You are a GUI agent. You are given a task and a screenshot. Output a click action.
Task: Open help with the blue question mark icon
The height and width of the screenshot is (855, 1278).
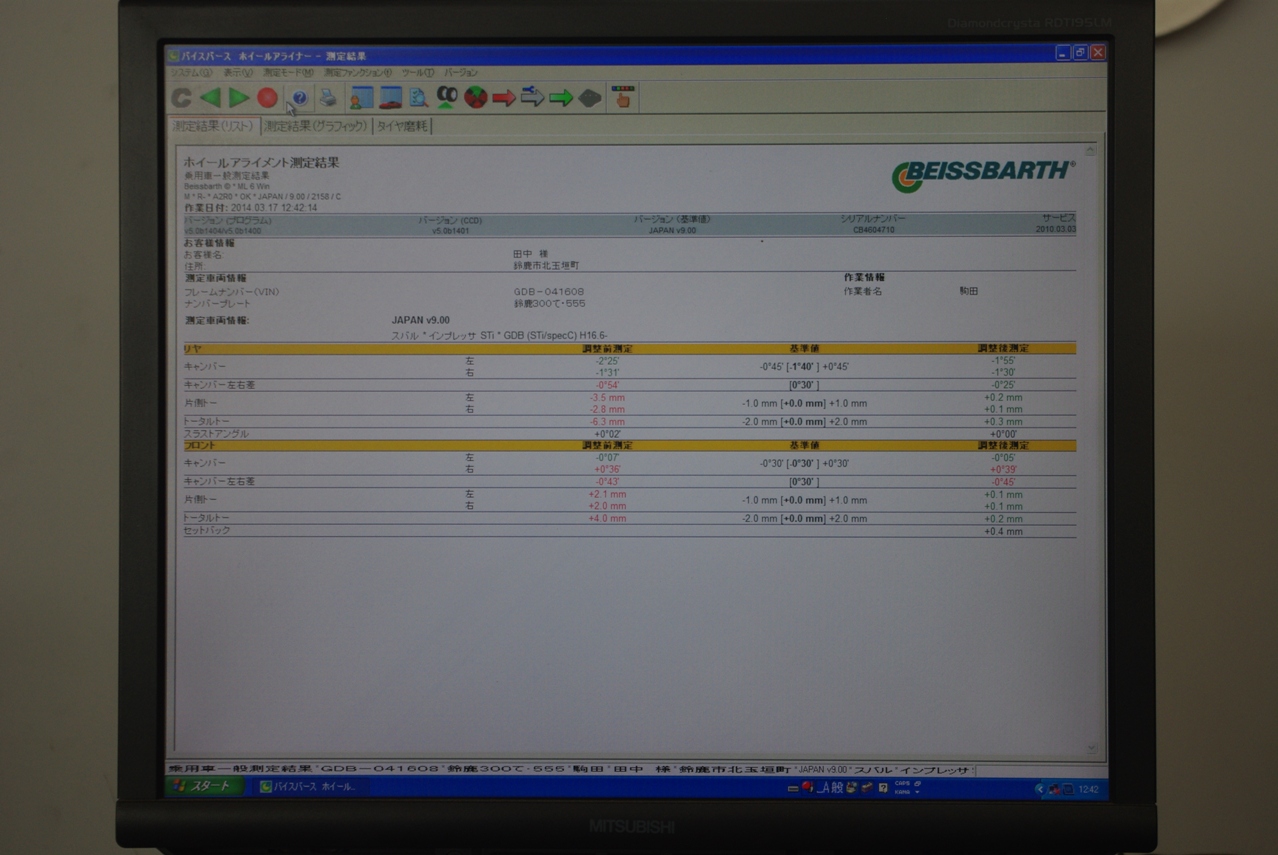pyautogui.click(x=299, y=98)
